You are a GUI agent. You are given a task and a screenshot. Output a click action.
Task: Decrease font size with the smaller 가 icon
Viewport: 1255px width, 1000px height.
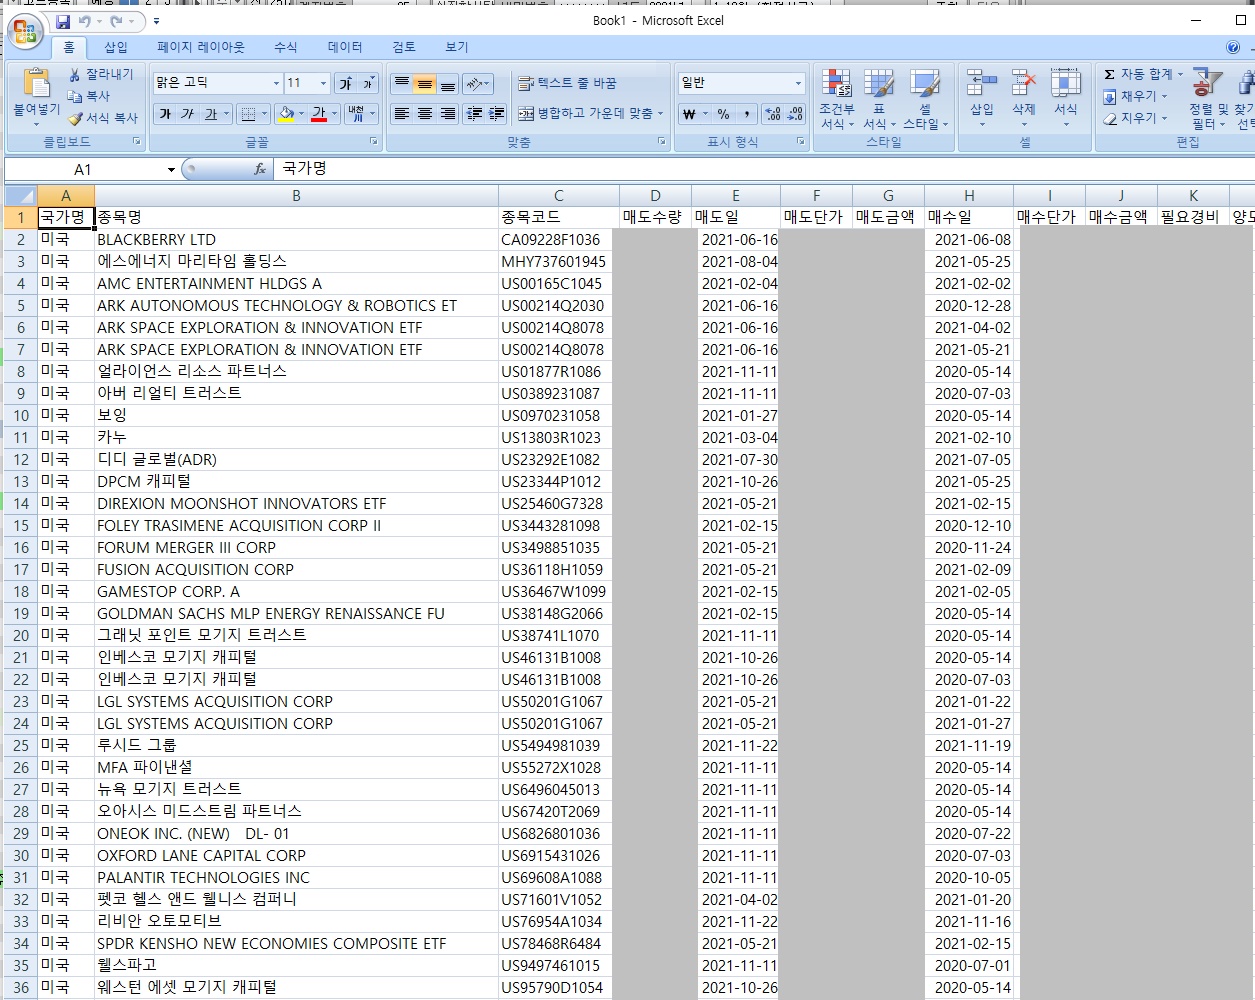[368, 83]
